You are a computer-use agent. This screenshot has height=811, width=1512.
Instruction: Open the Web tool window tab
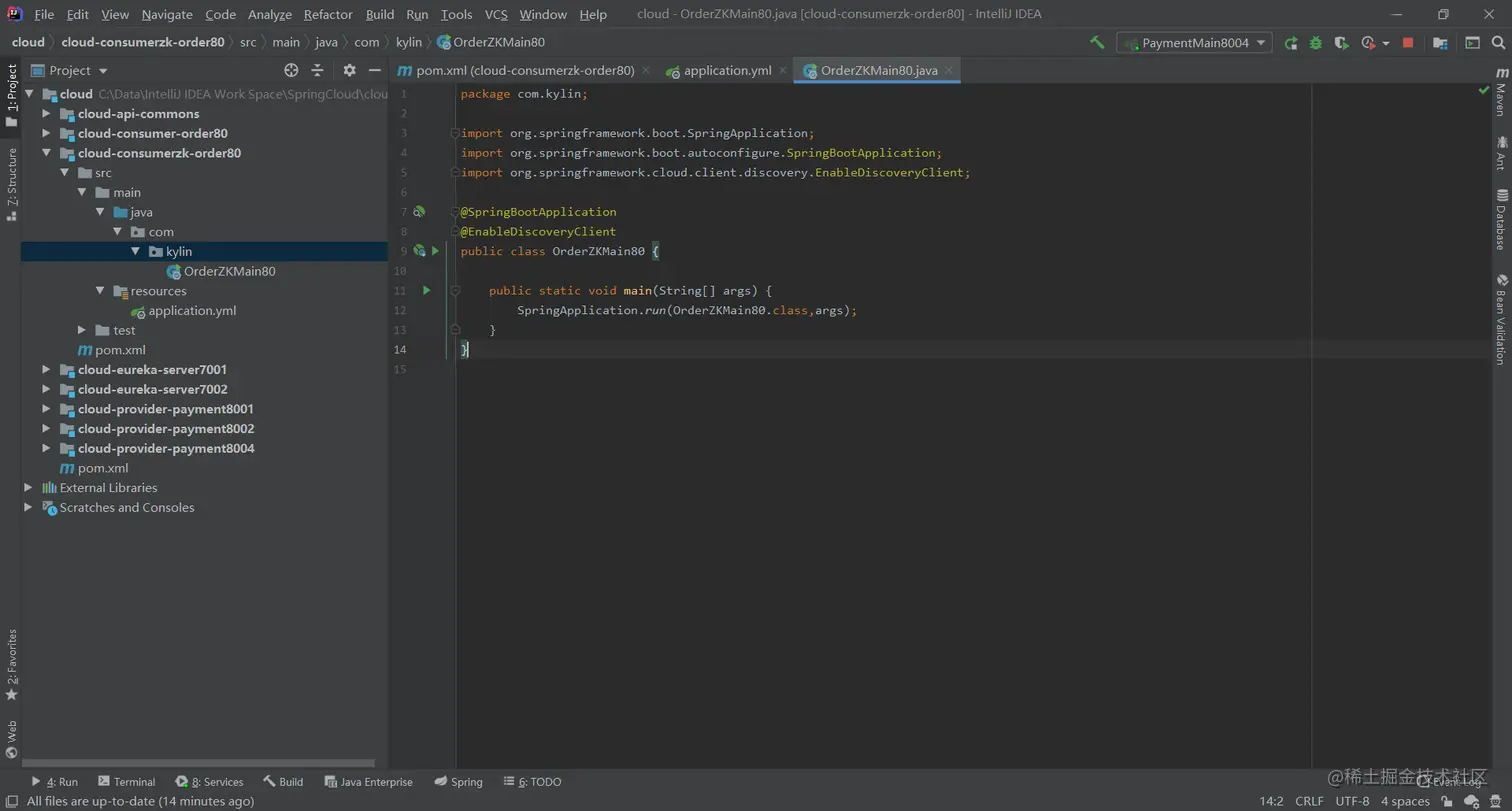(x=11, y=740)
